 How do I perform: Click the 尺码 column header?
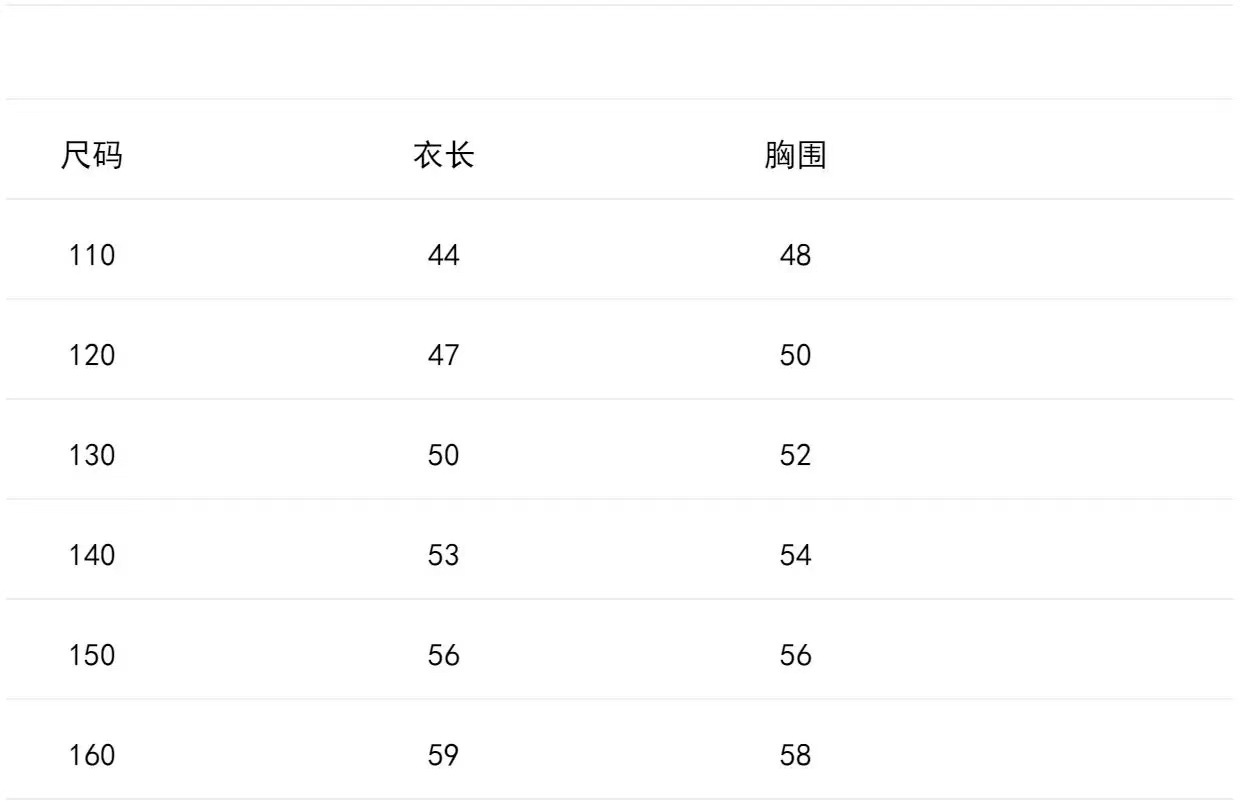point(92,156)
